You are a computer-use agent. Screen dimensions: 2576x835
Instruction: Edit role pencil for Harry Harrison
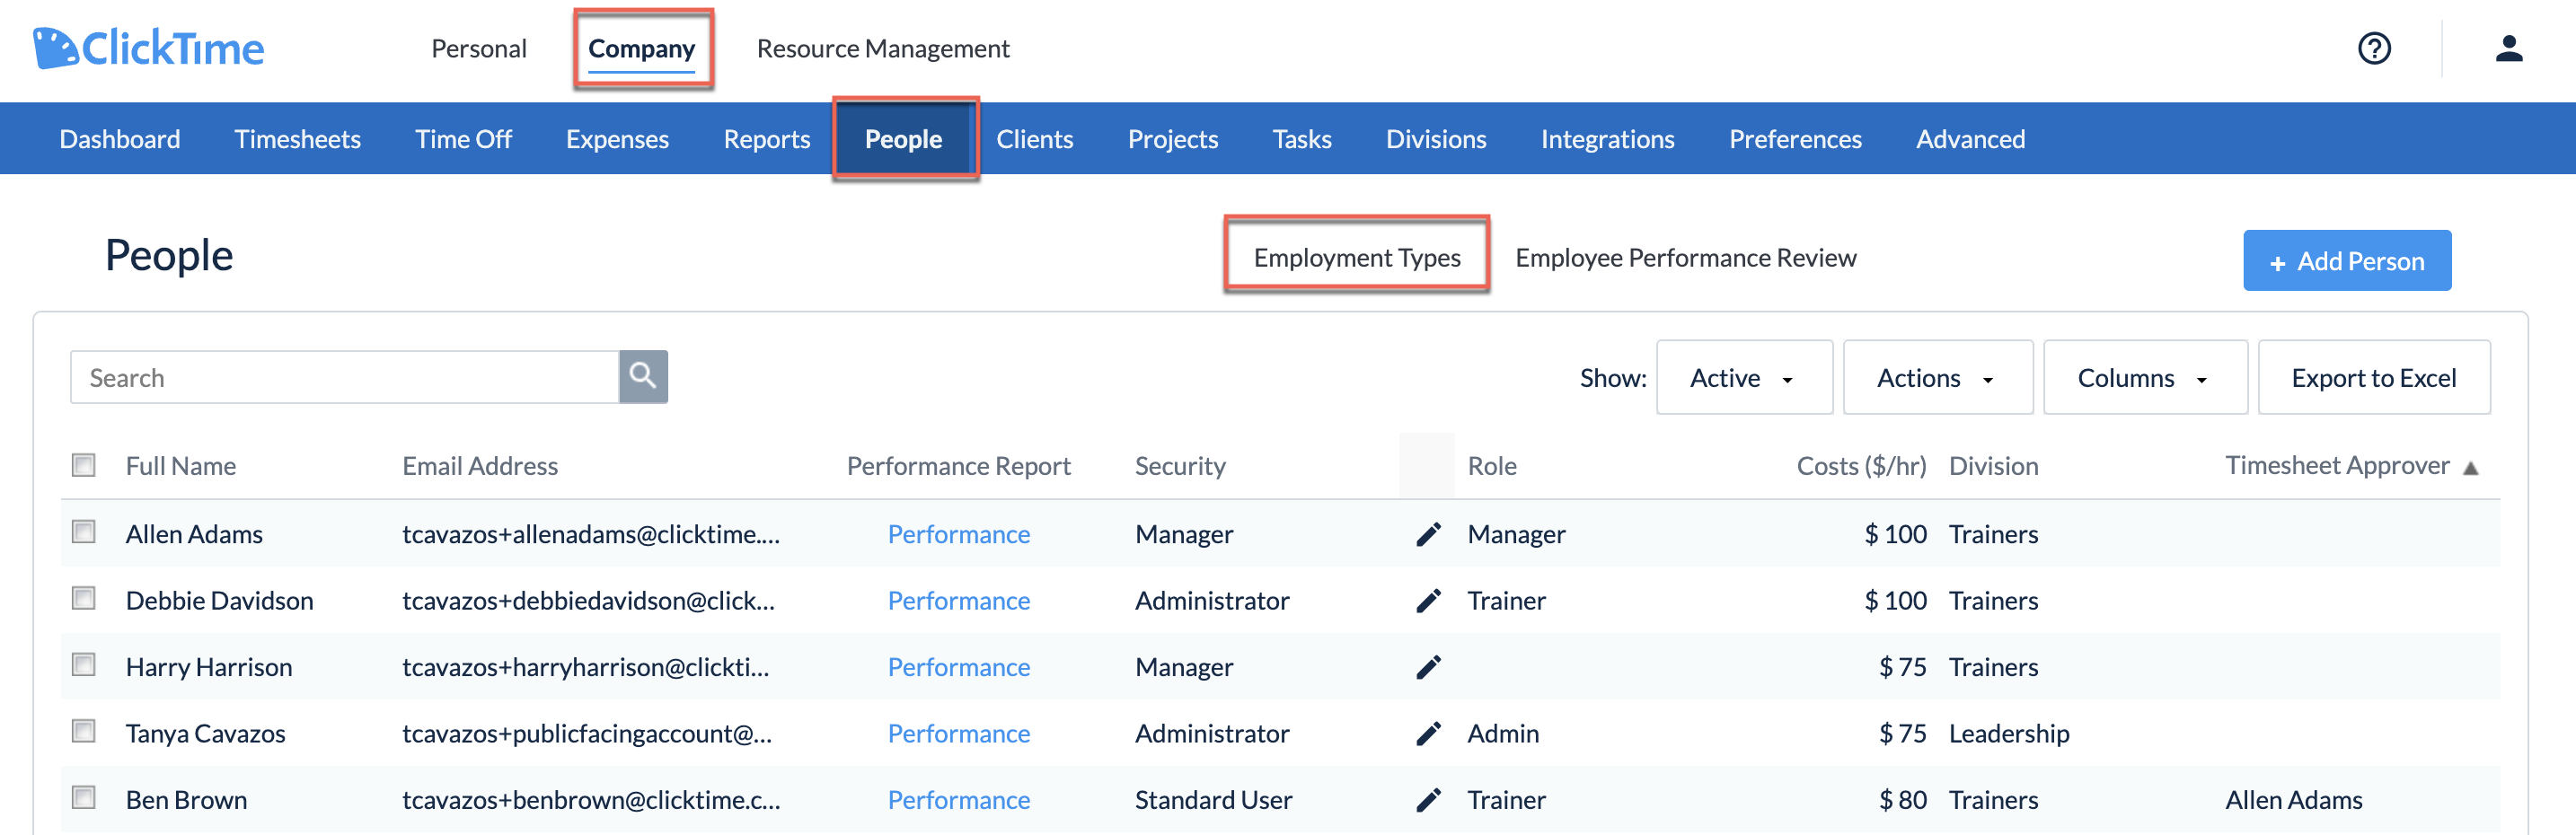1428,667
